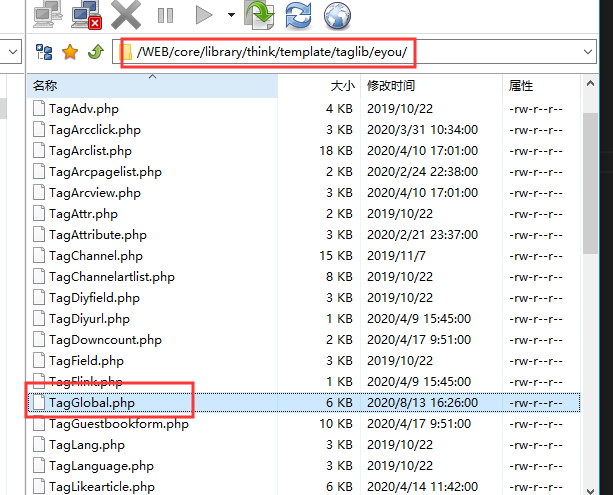Click the green up-directory arrow icon

point(94,51)
